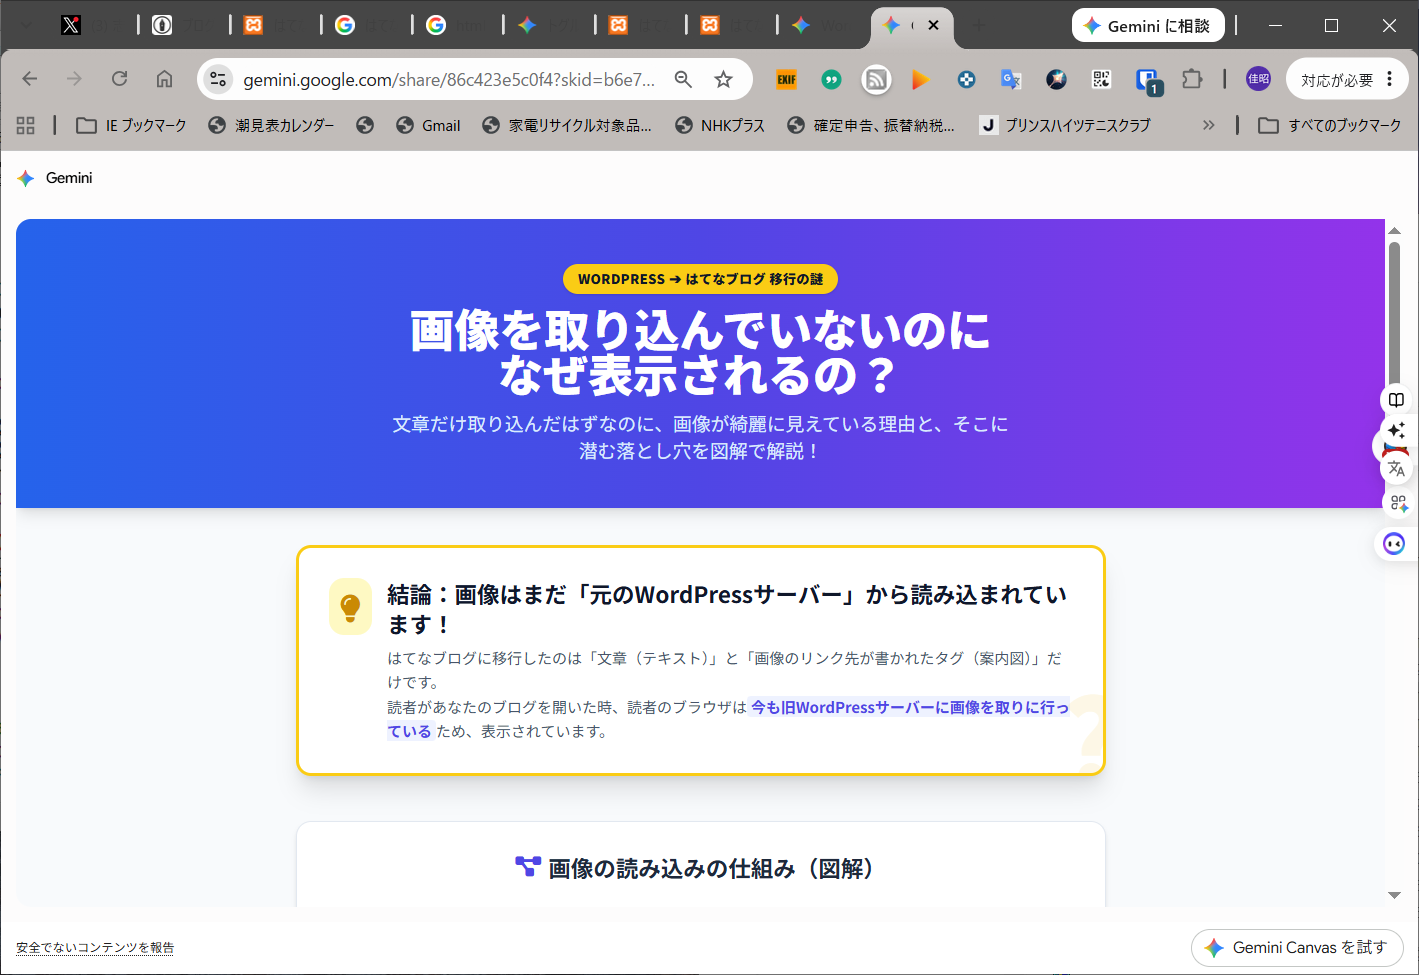Open the blue shield extension with badge 1

pos(1147,81)
